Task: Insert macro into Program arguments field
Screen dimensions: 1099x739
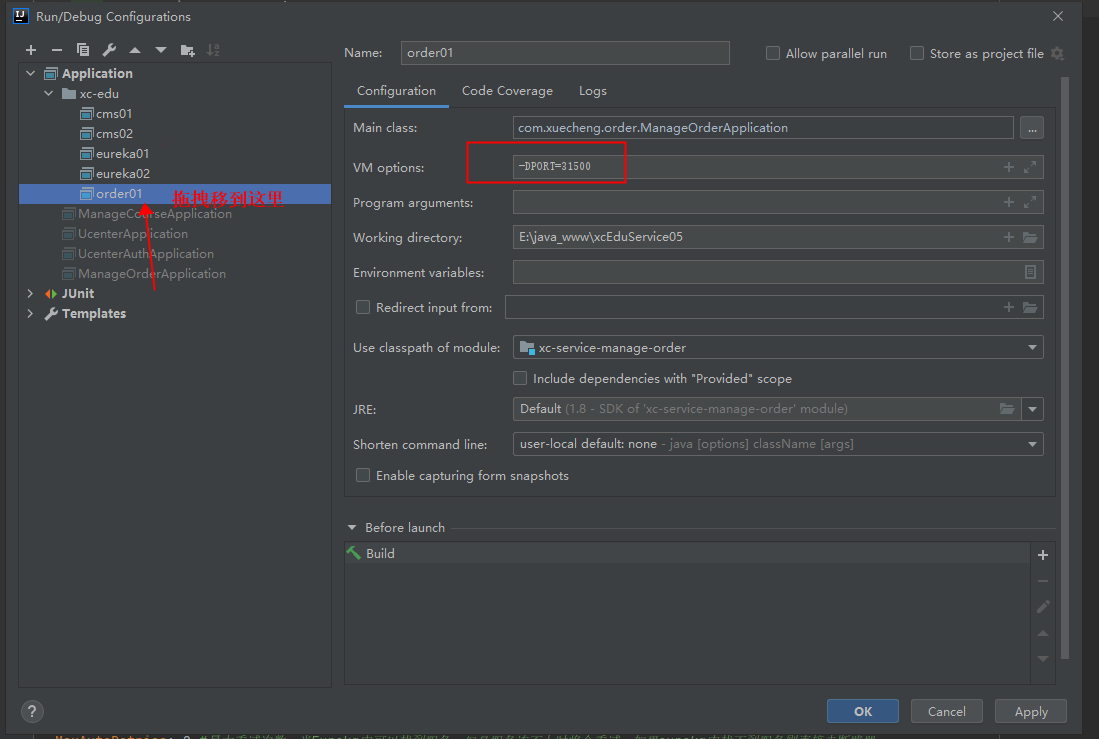Action: pyautogui.click(x=1009, y=202)
